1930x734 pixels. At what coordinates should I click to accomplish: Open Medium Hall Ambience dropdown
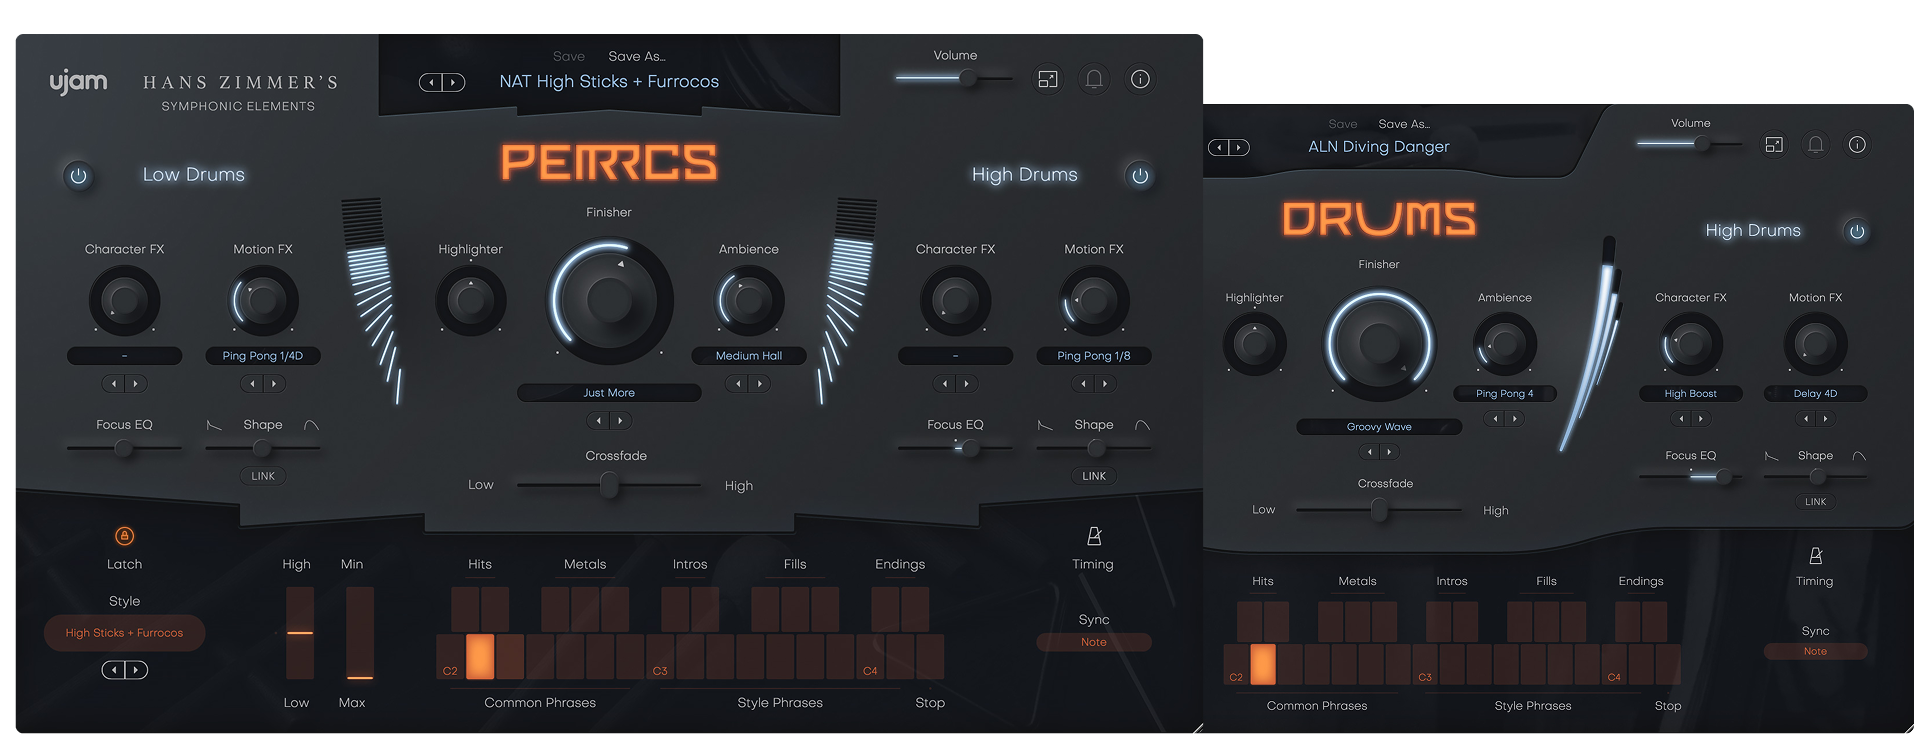point(749,356)
